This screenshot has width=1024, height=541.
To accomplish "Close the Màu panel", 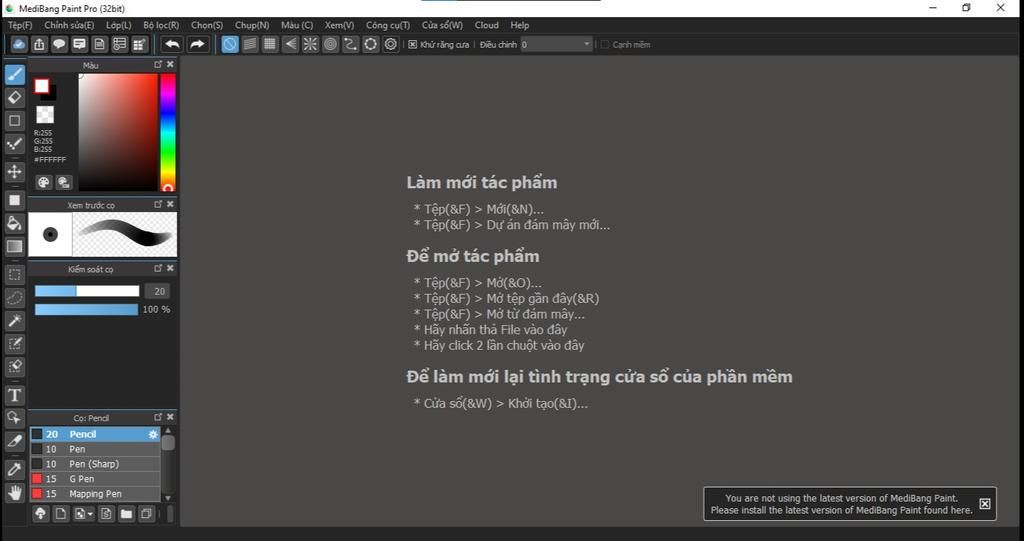I will [170, 64].
